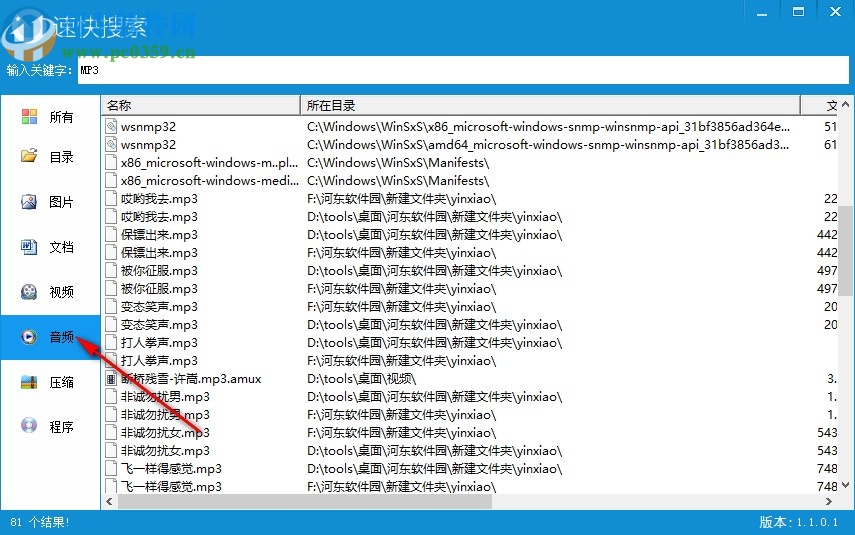Switch to the 视频 video category icon

tap(29, 292)
